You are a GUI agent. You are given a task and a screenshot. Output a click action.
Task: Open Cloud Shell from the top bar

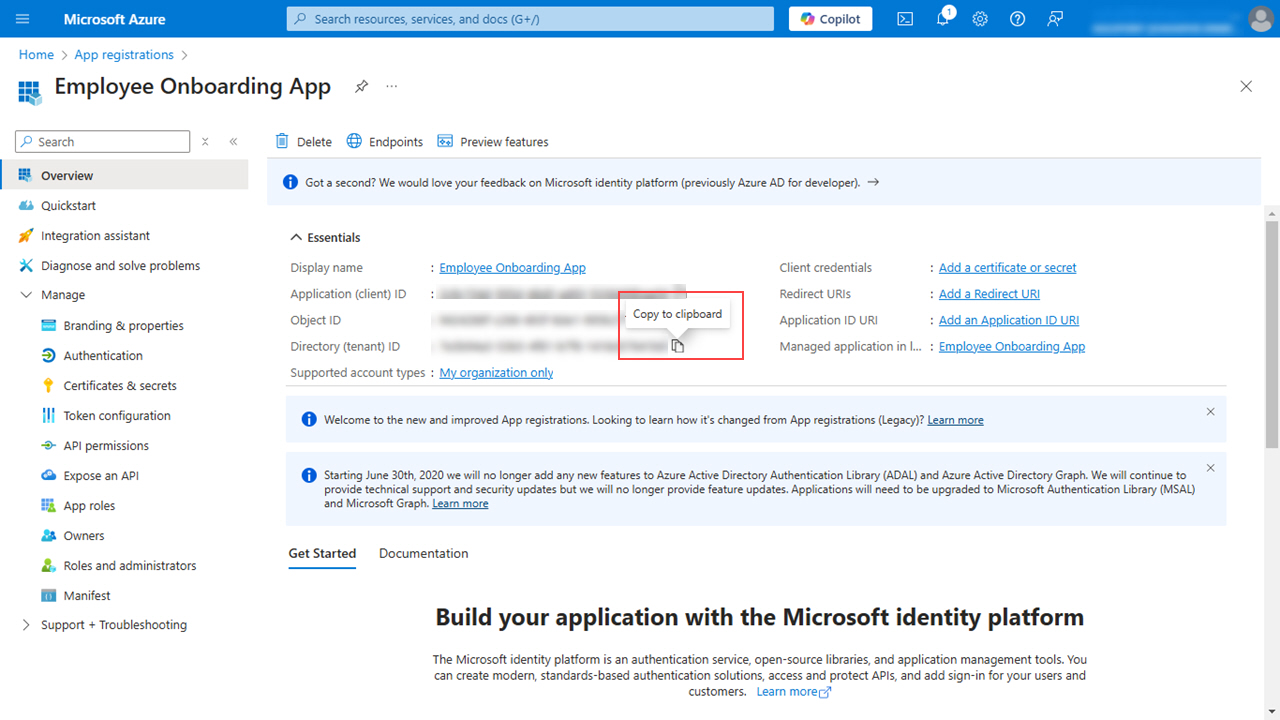tap(905, 19)
